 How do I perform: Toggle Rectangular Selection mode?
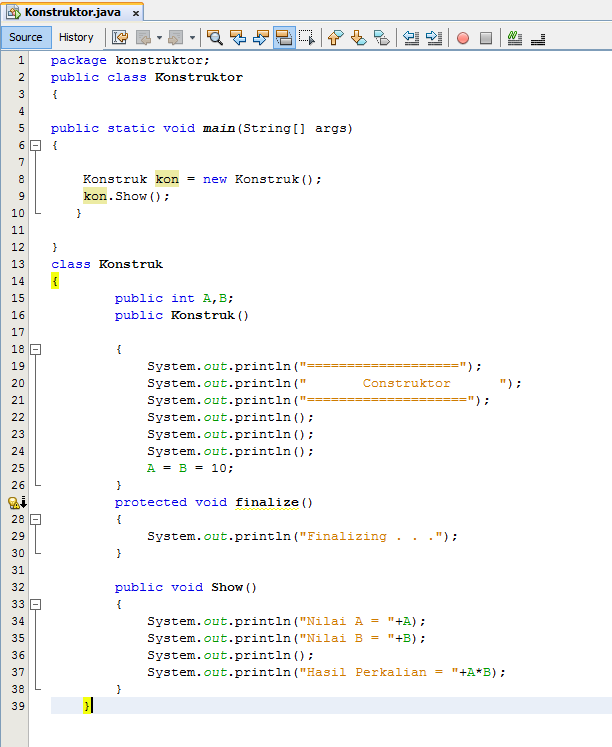(307, 37)
